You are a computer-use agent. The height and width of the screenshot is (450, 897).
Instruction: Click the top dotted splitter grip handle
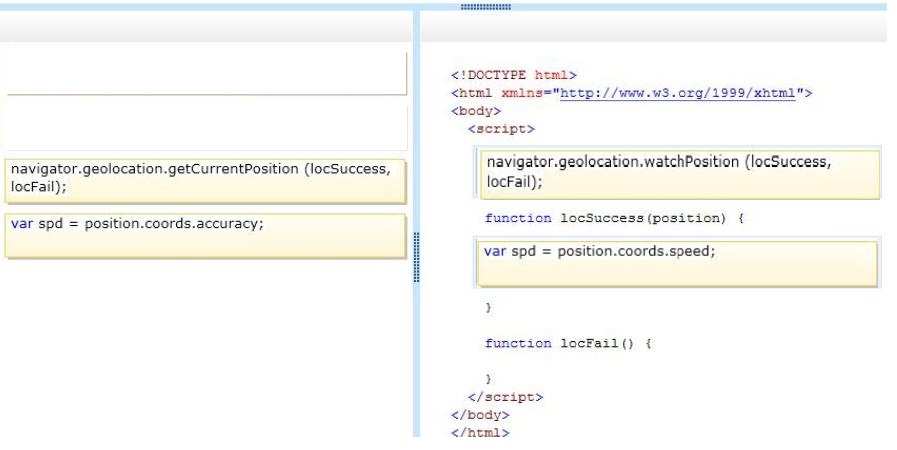(486, 7)
